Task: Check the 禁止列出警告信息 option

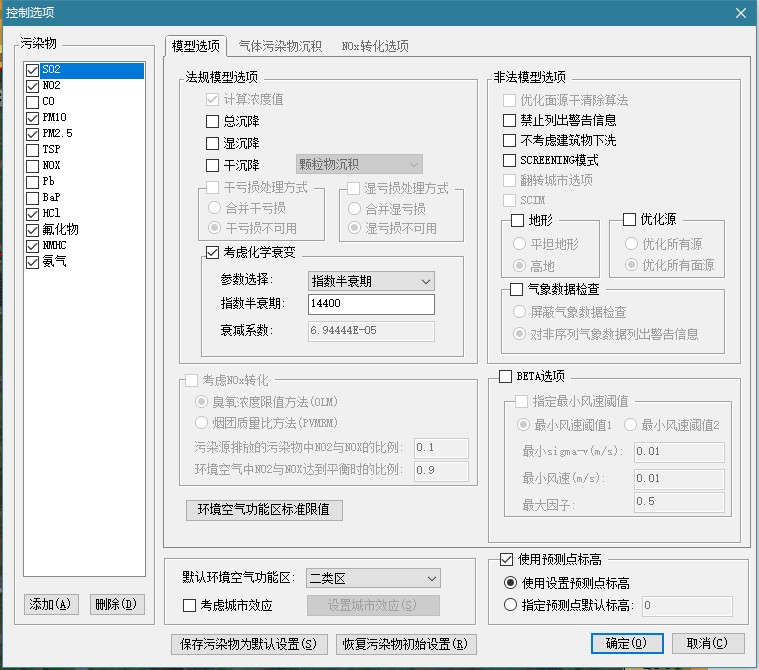Action: (510, 120)
